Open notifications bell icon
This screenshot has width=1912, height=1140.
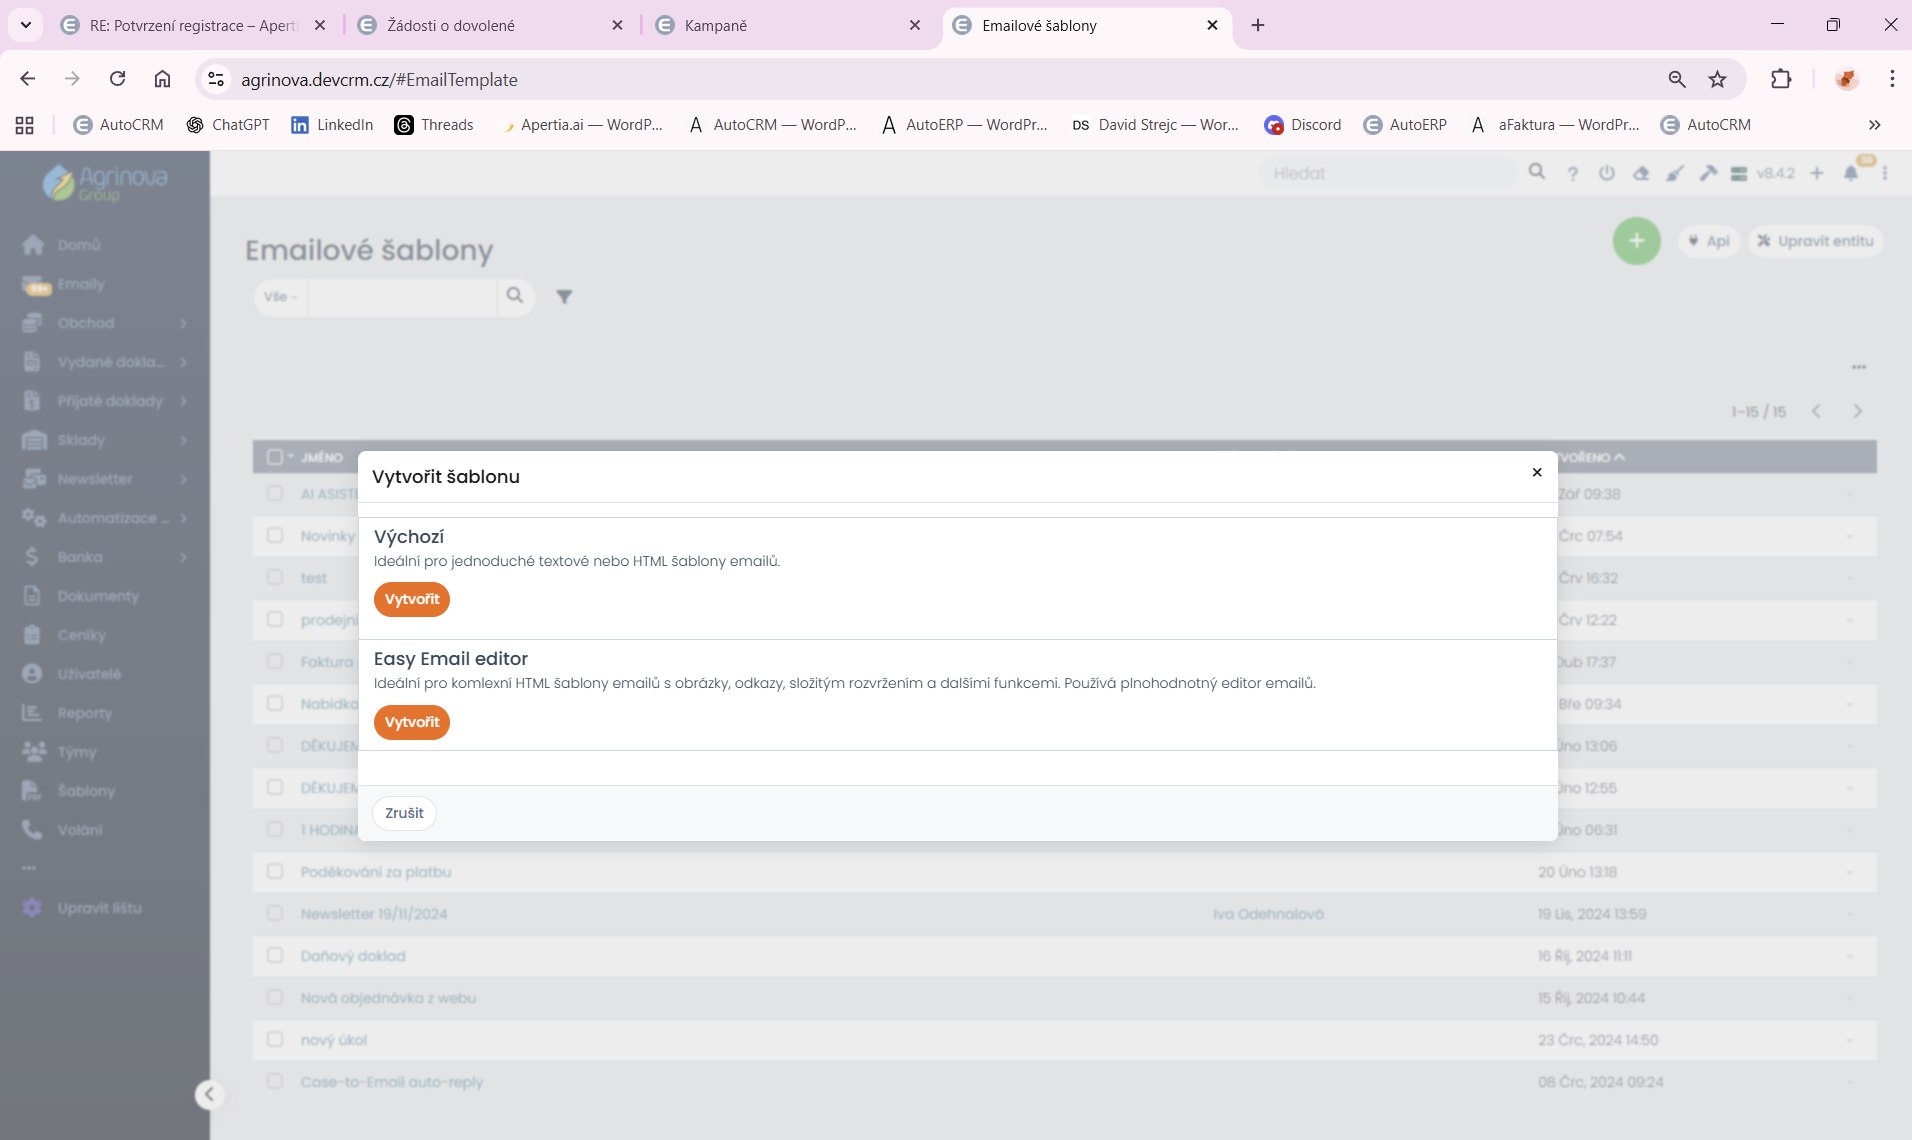point(1851,174)
